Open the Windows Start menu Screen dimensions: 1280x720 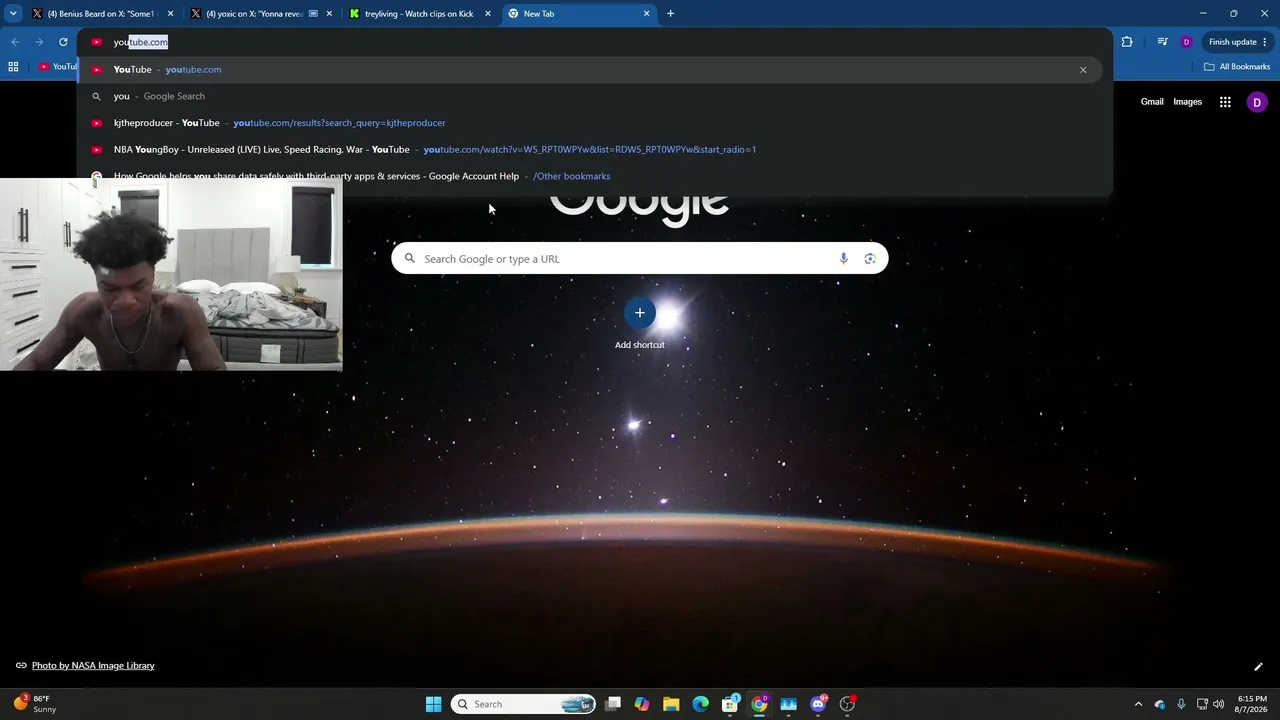click(433, 704)
